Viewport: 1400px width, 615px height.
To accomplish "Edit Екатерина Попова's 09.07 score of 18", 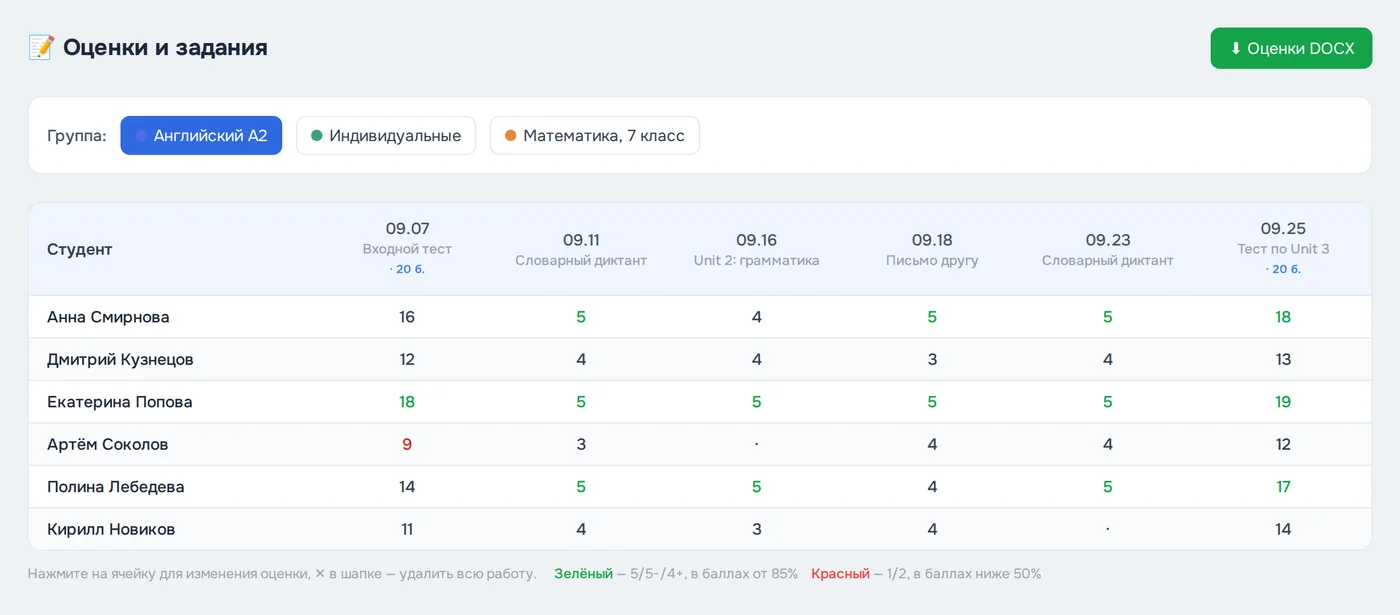I will 407,402.
